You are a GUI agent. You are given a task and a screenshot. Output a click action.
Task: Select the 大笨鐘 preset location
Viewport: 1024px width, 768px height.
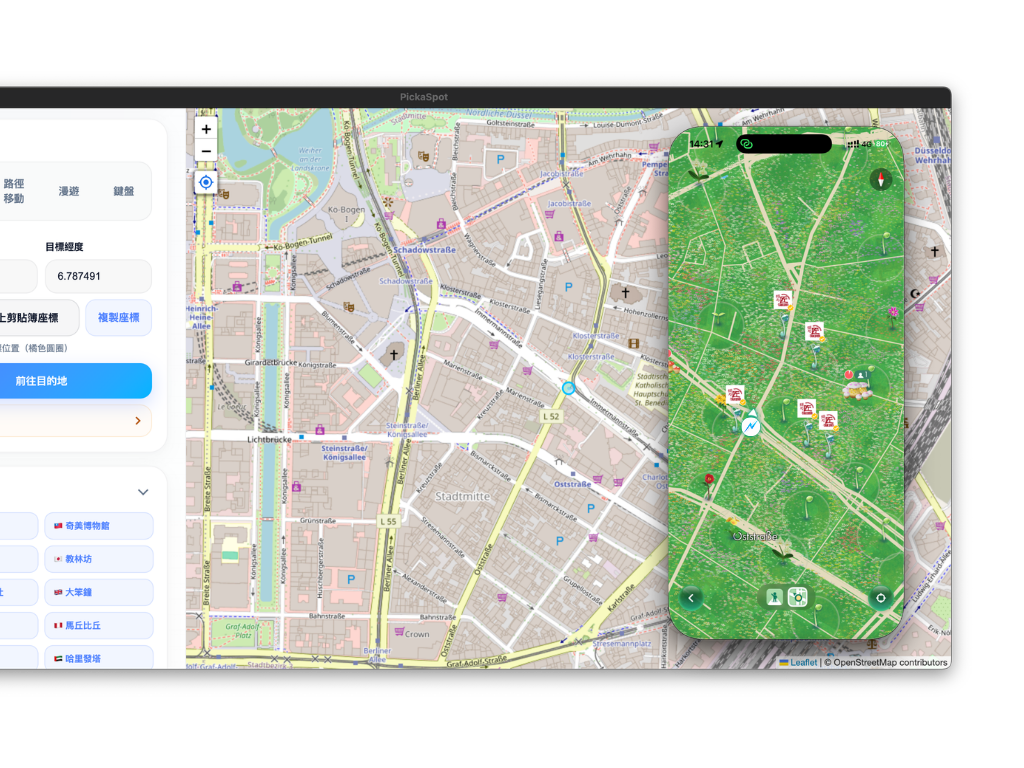click(99, 592)
